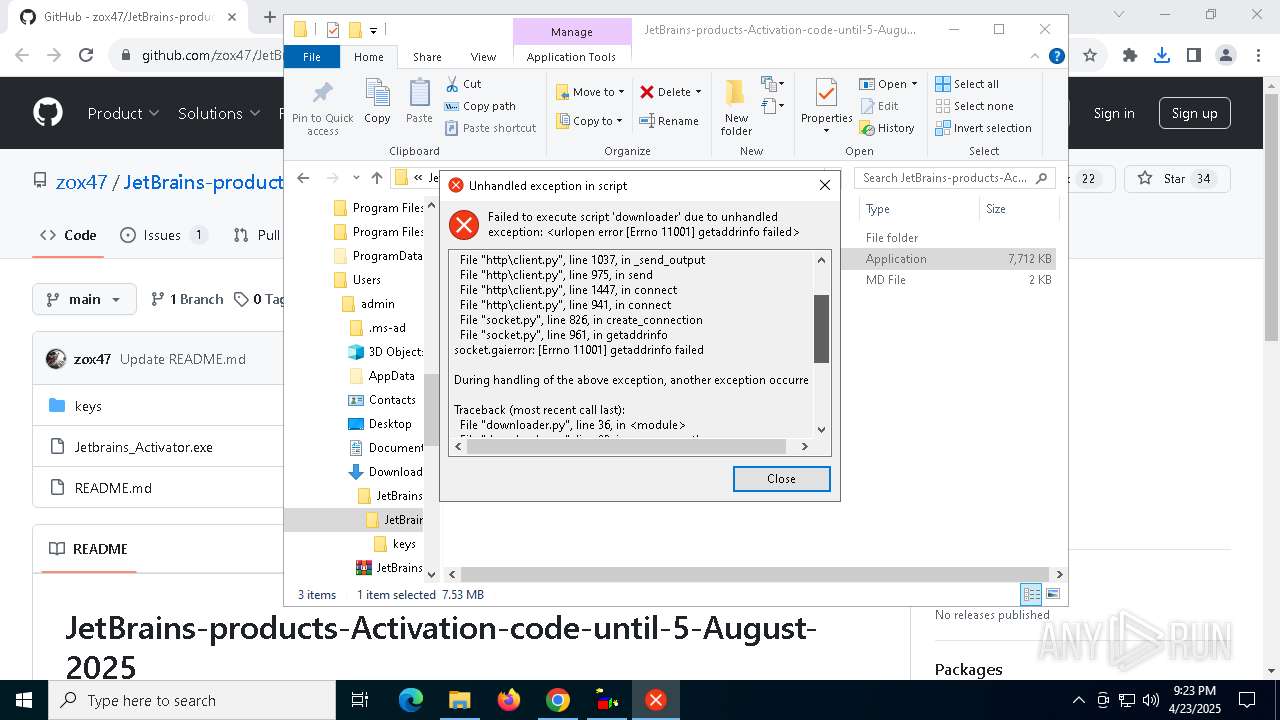Click the zox47 owner link
1280x720 pixels.
tap(81, 182)
